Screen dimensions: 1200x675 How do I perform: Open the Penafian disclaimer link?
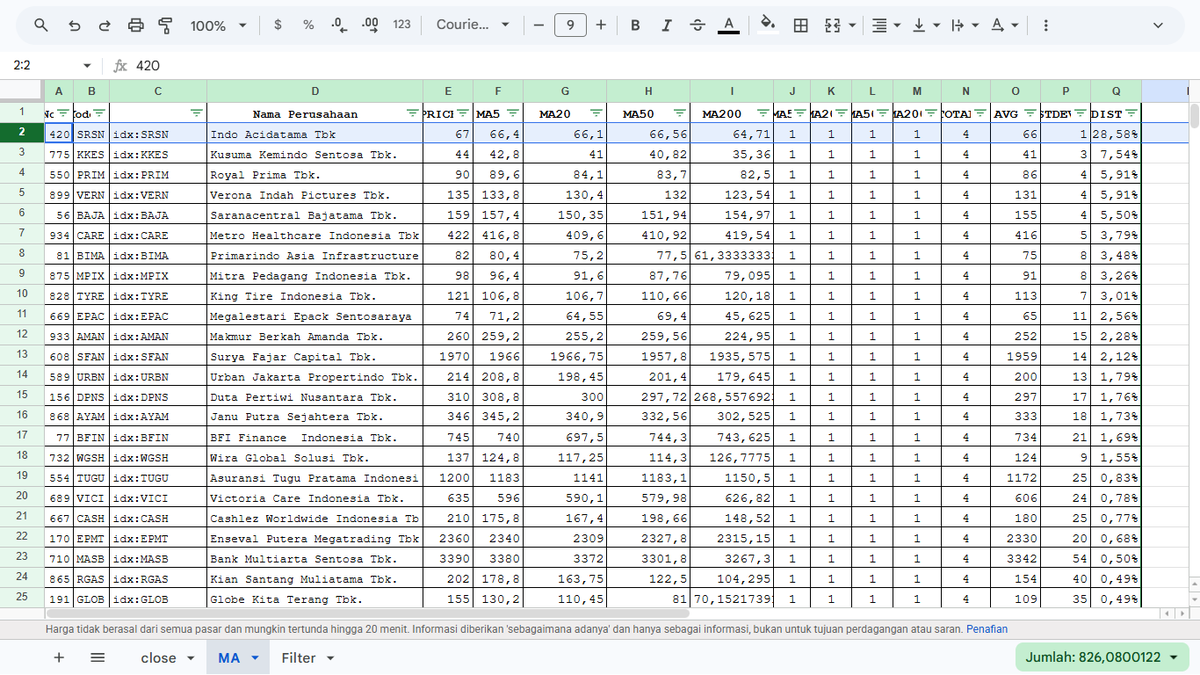point(986,629)
